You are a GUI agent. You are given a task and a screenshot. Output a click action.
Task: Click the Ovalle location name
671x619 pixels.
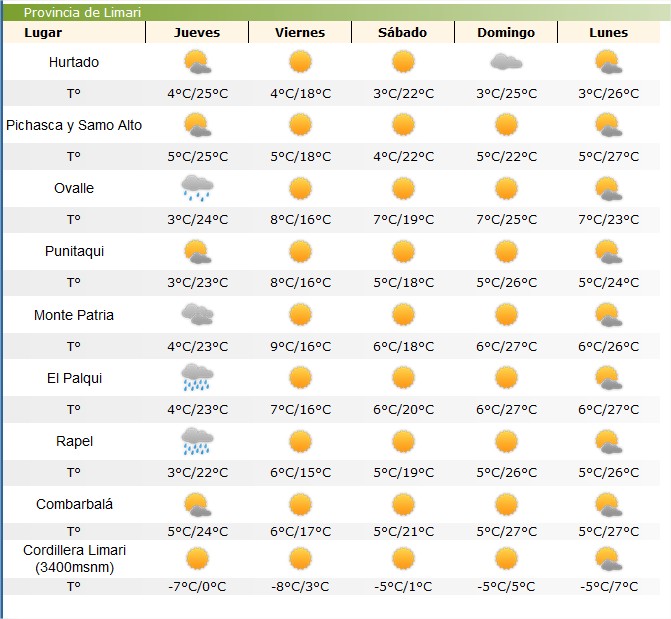click(x=74, y=188)
